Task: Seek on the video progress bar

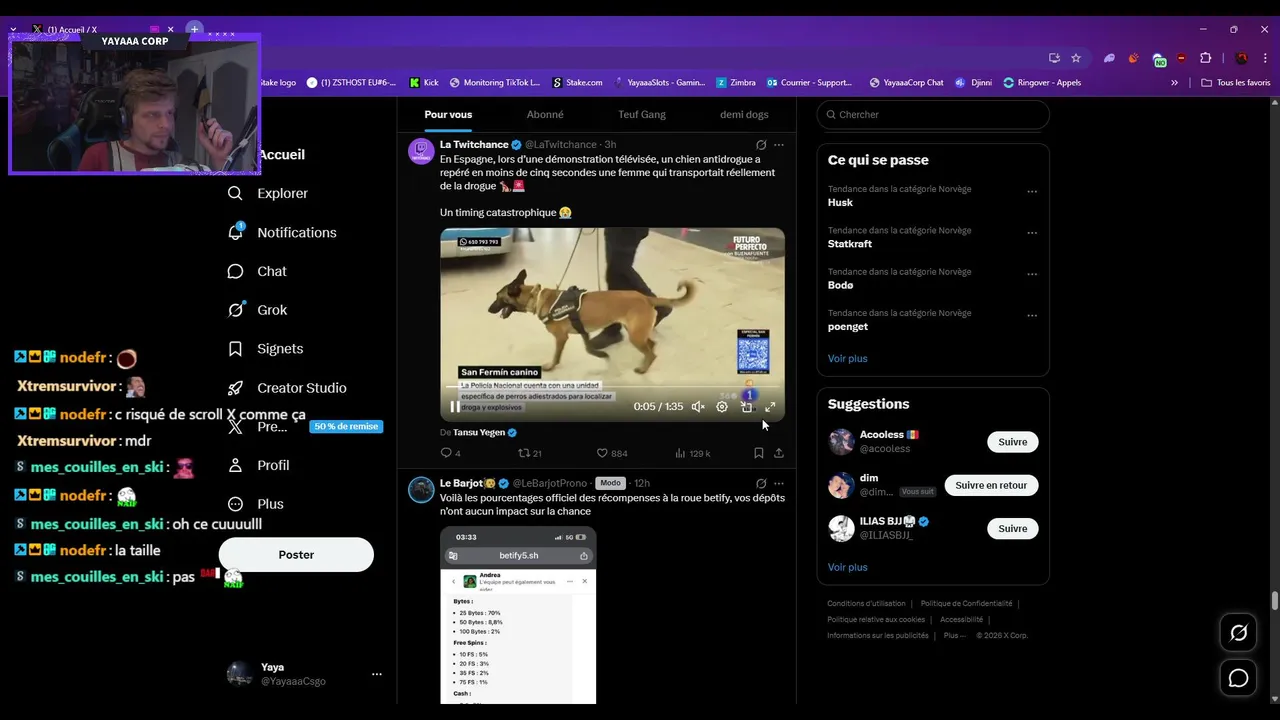Action: (x=612, y=387)
